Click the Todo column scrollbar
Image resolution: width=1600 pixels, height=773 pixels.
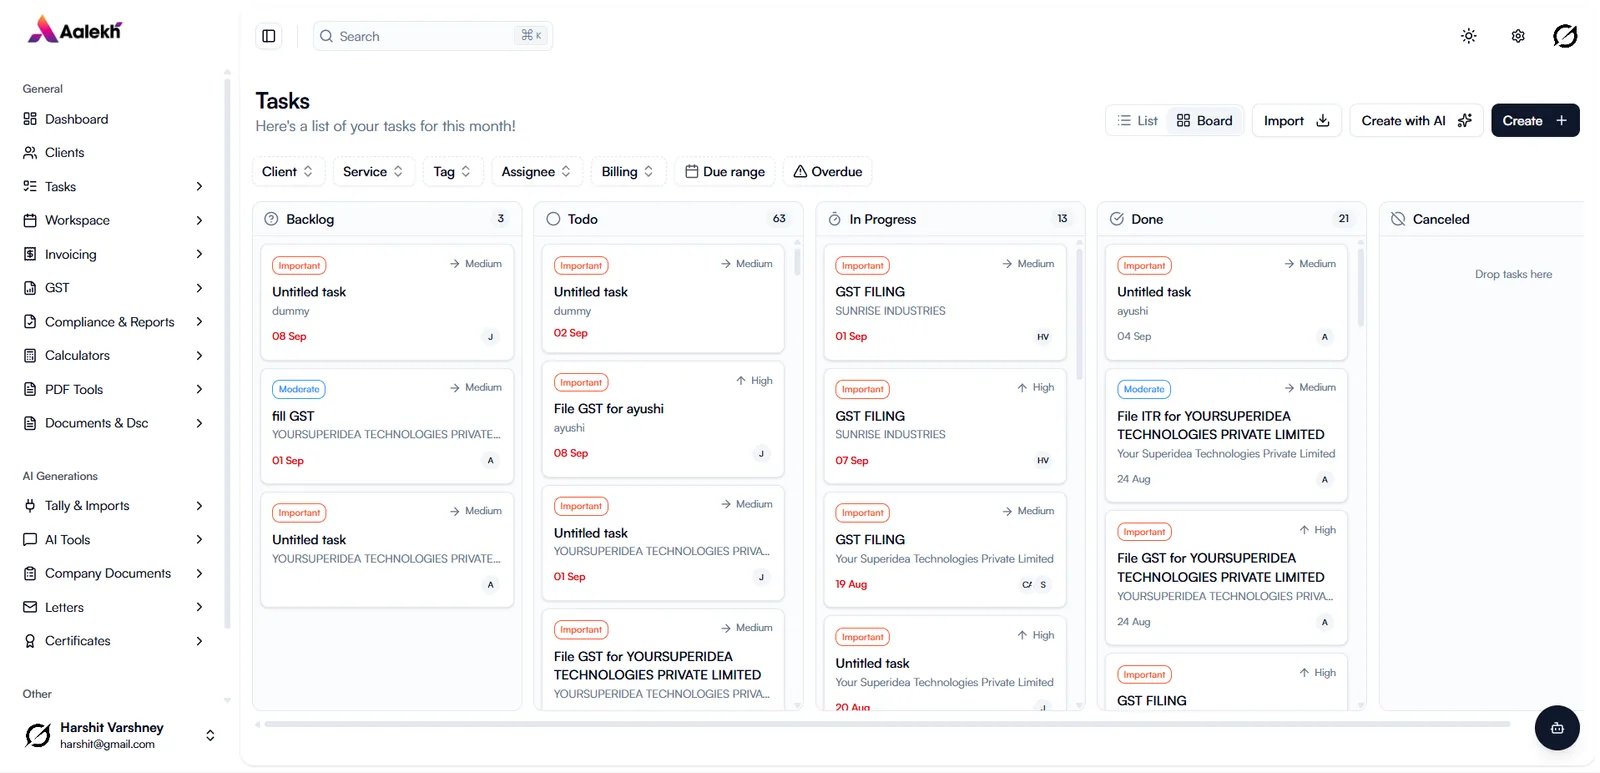[797, 260]
